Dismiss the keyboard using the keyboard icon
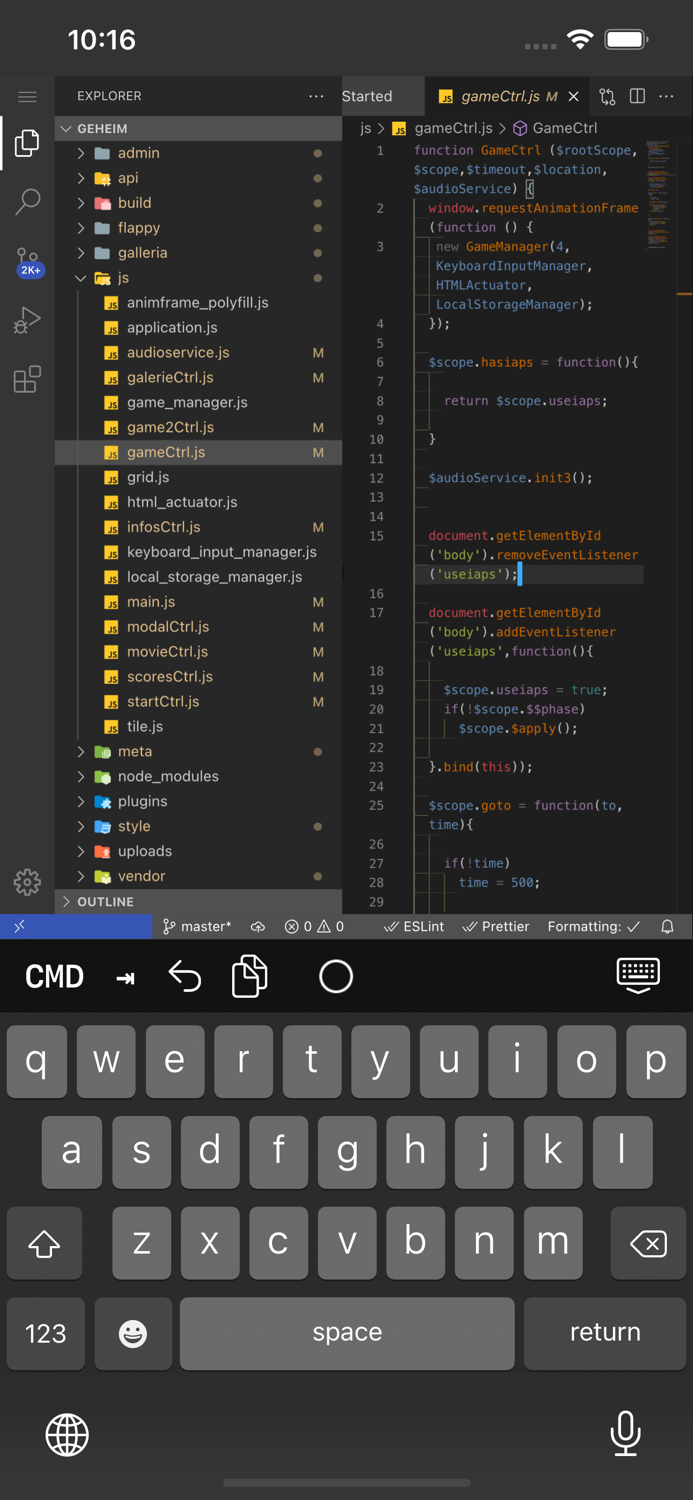This screenshot has width=693, height=1500. 638,975
